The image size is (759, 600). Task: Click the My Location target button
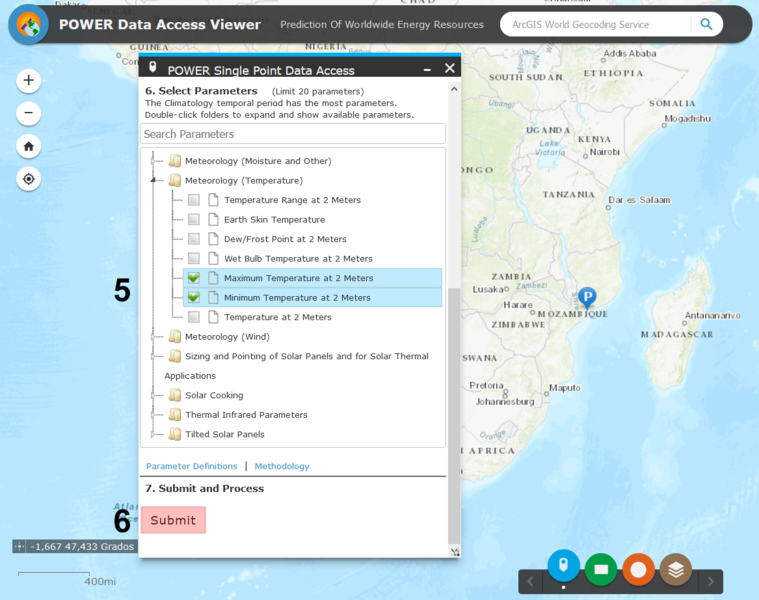(x=29, y=179)
